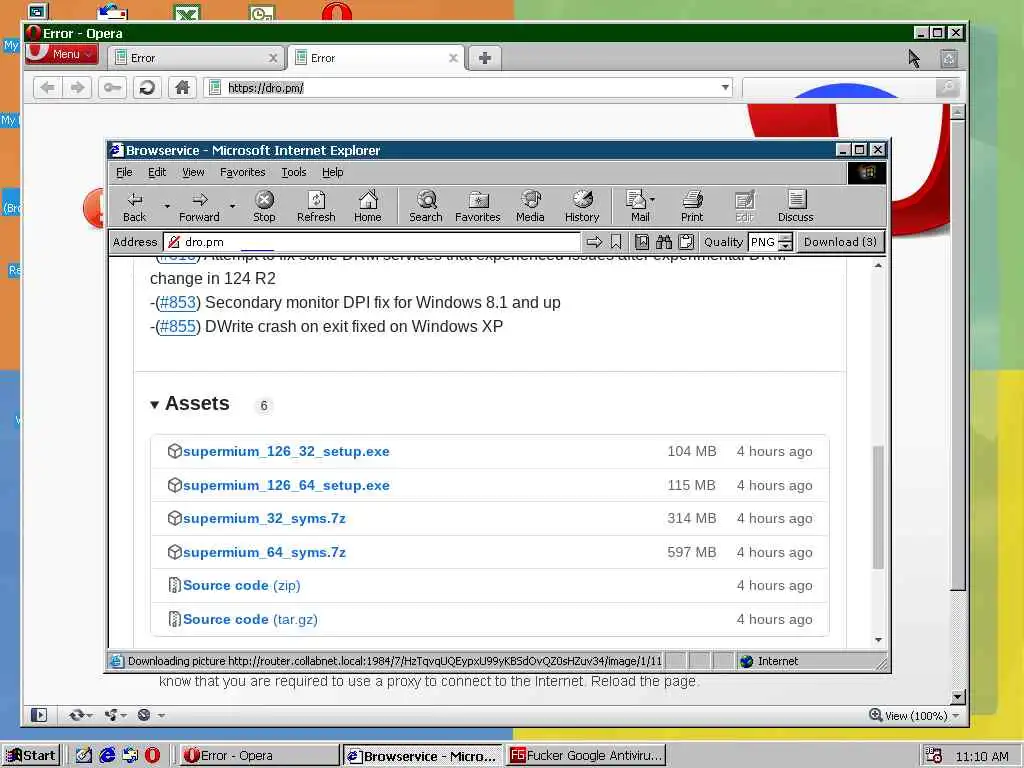Switch to Error - Opera taskbar button
This screenshot has width=1024, height=768.
pos(259,756)
